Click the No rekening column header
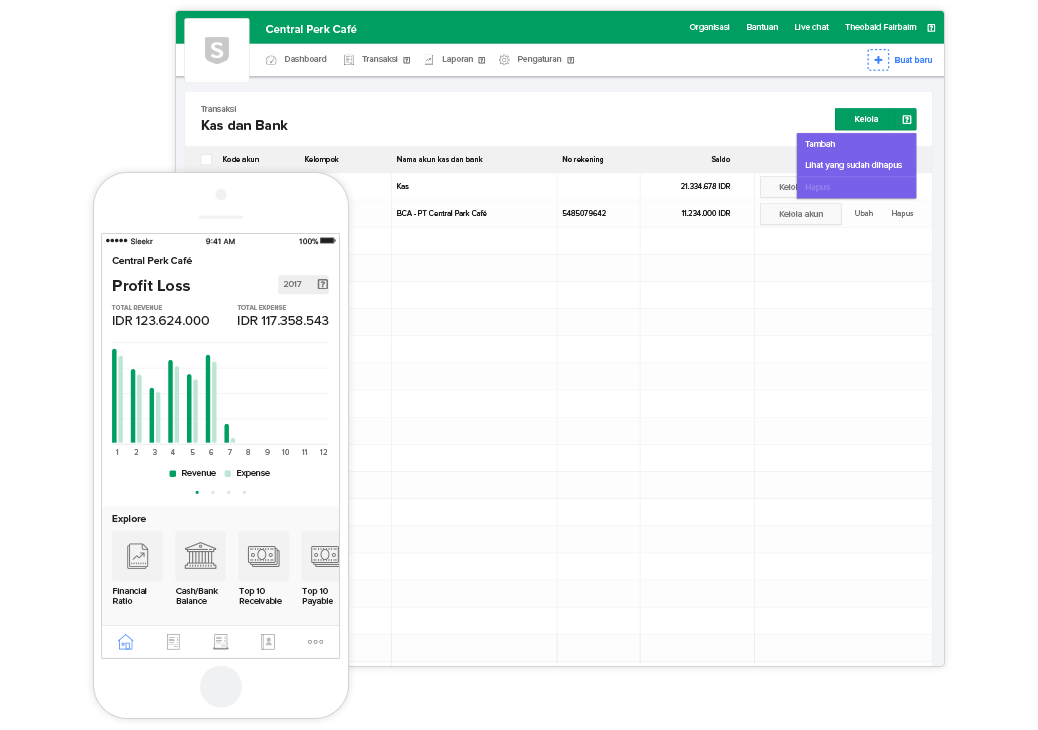This screenshot has width=1038, height=730. click(583, 160)
